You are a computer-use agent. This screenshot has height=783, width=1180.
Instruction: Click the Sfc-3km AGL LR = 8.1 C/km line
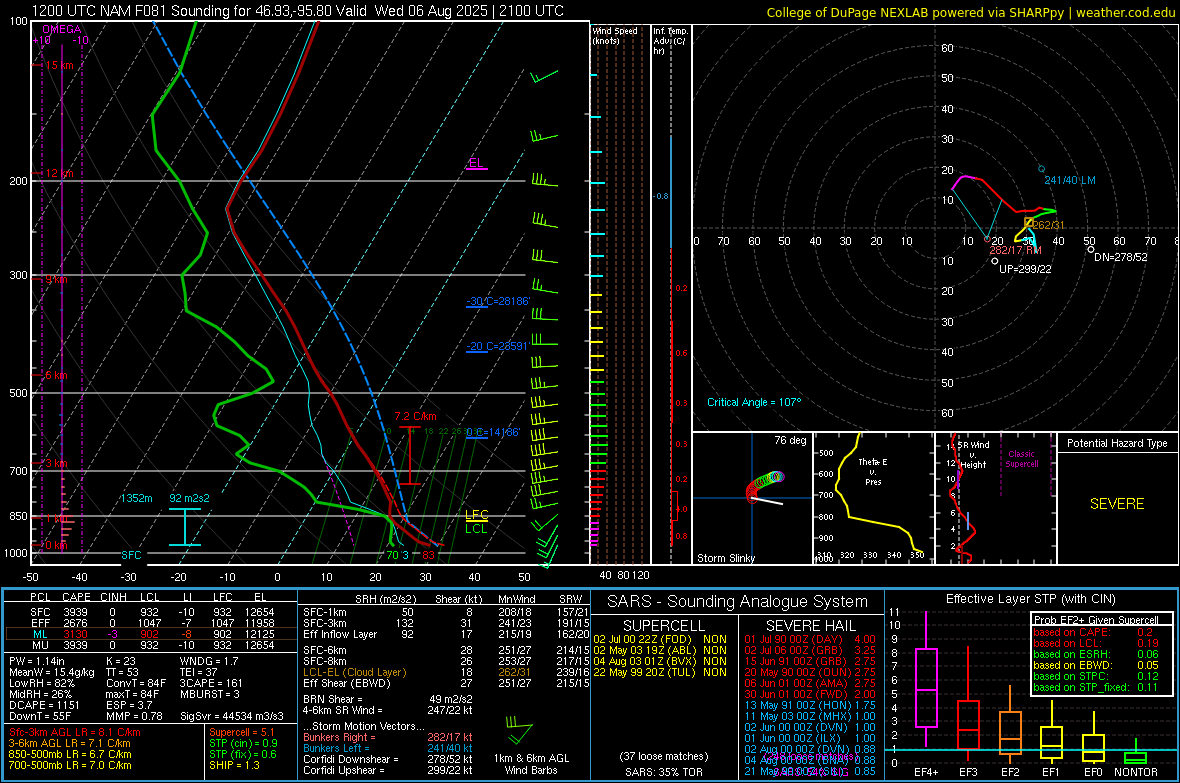[75, 733]
